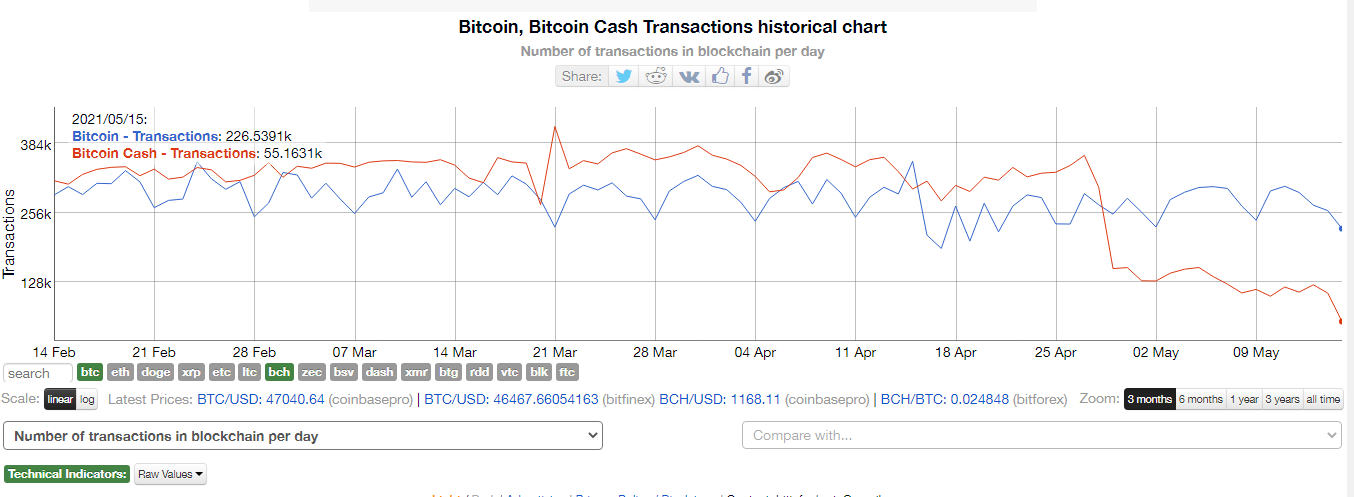Open the 'Compare with...' dropdown
The image size is (1354, 497).
tap(1041, 436)
